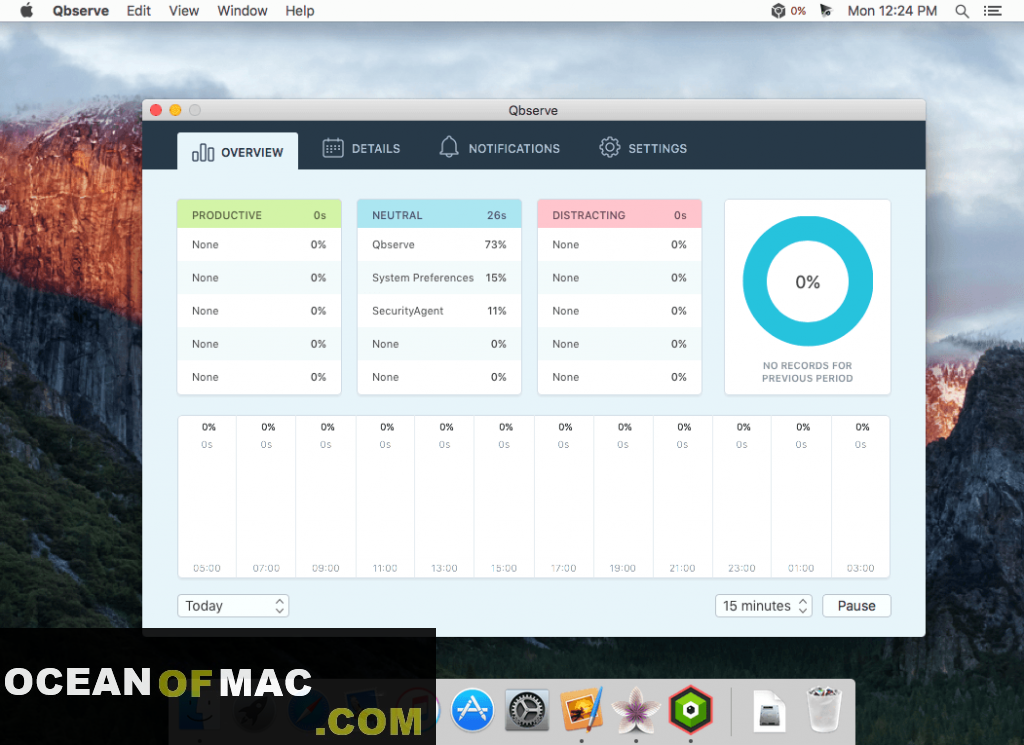
Task: Select the Qbserve 73% row
Action: [440, 245]
